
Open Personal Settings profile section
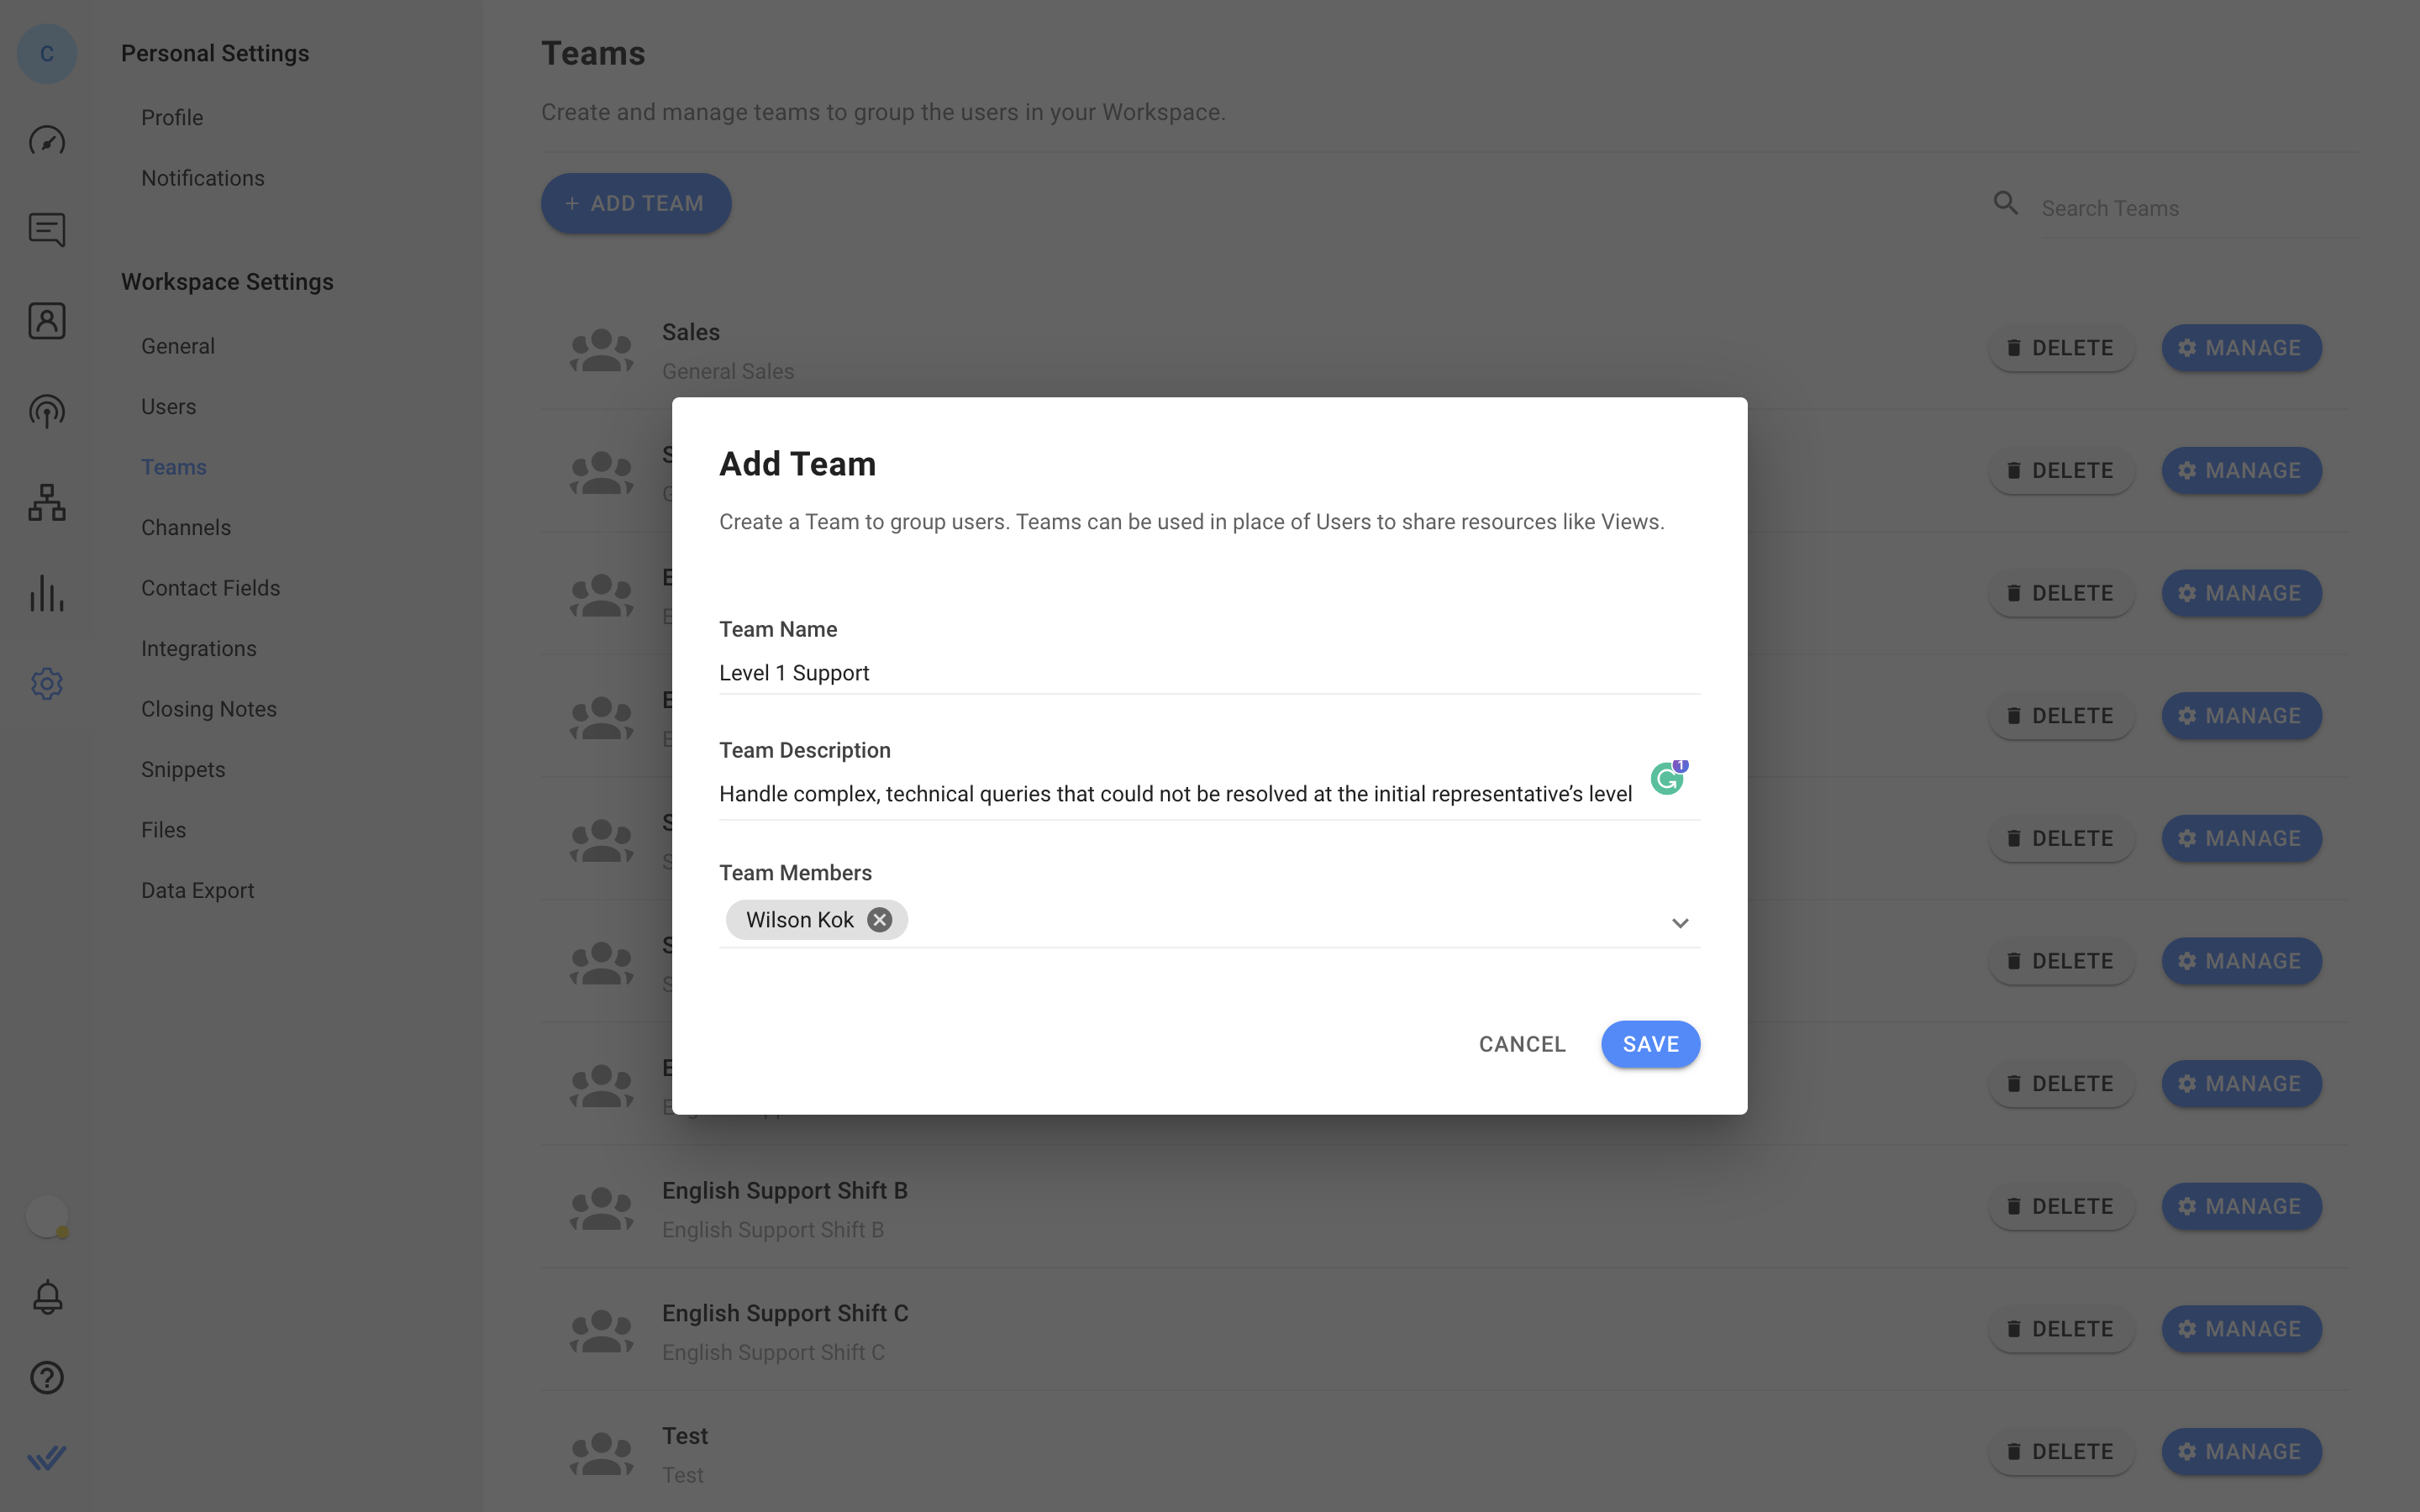(x=172, y=117)
